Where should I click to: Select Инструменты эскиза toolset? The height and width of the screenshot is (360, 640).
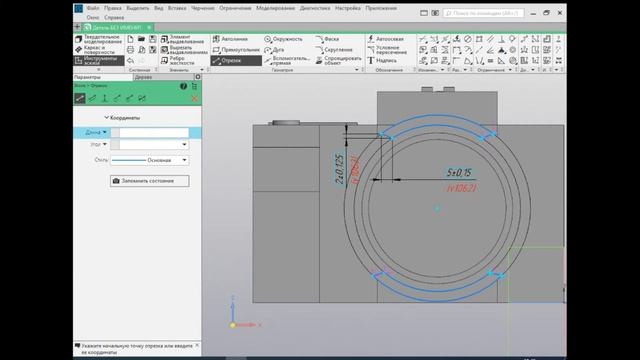(98, 60)
